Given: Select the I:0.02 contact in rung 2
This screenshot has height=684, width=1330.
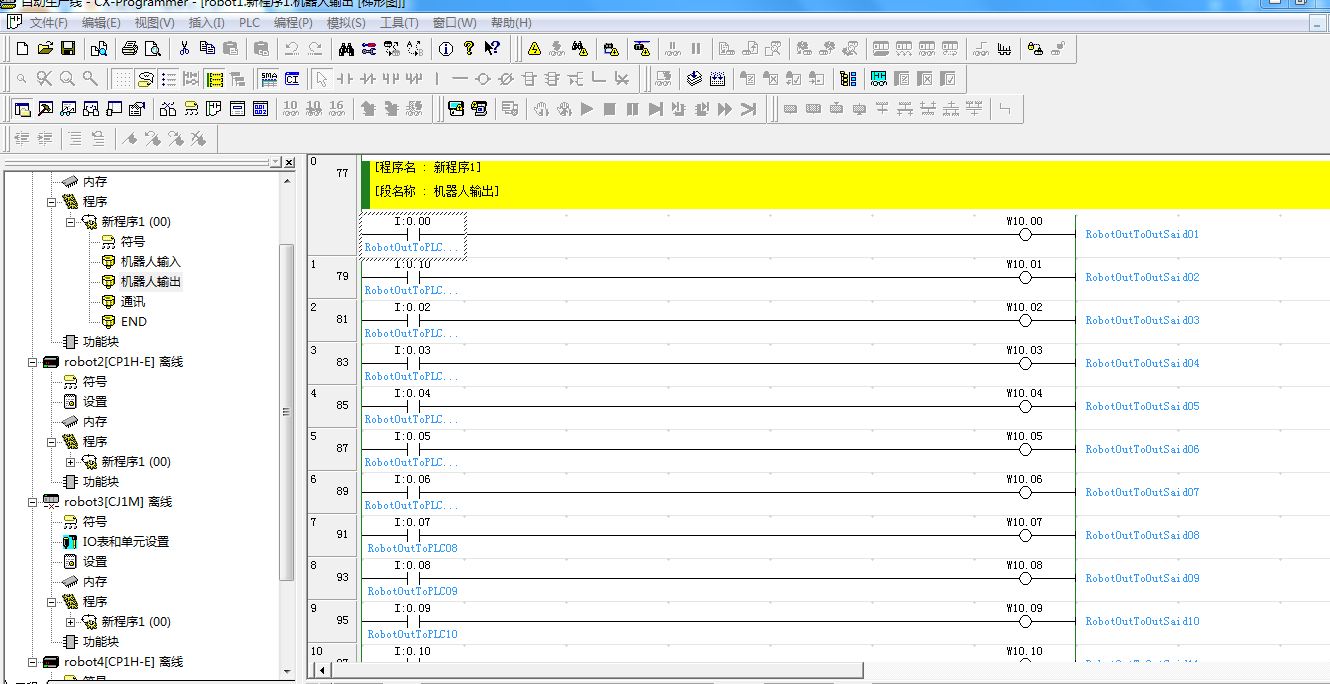Looking at the screenshot, I should click(x=412, y=321).
